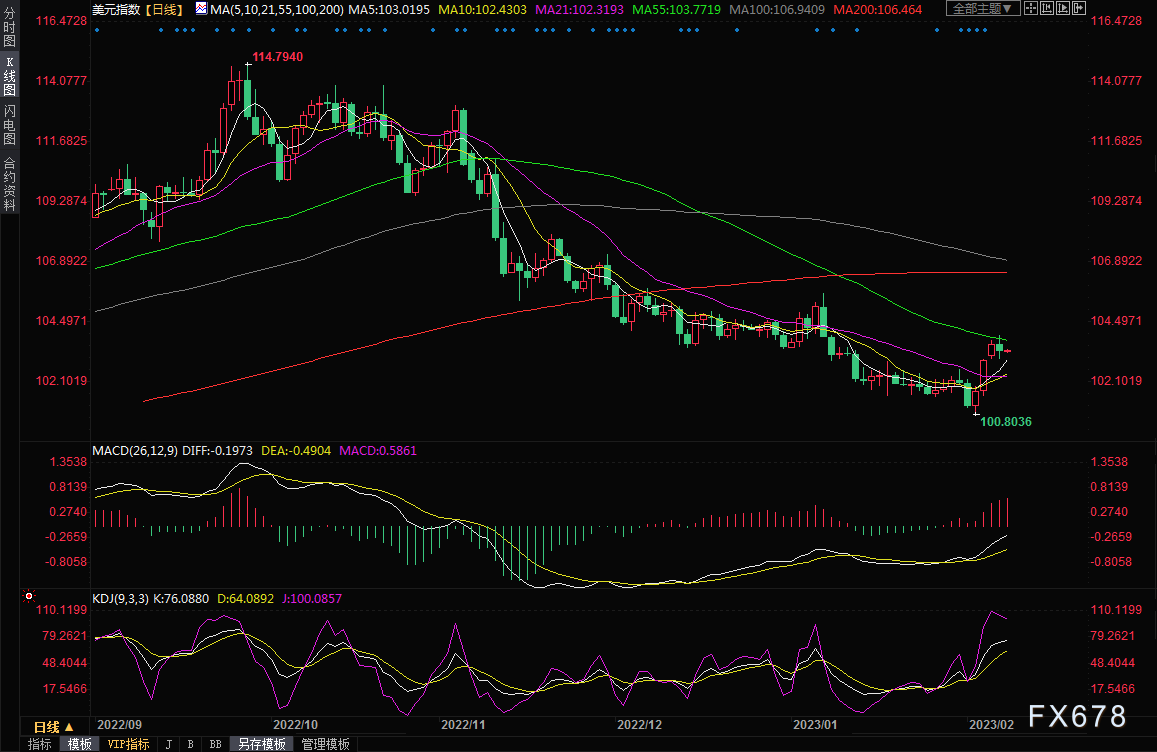Viewport: 1157px width, 752px height.
Task: Click the expand-panel arrow icon at top right
Action: (1079, 8)
